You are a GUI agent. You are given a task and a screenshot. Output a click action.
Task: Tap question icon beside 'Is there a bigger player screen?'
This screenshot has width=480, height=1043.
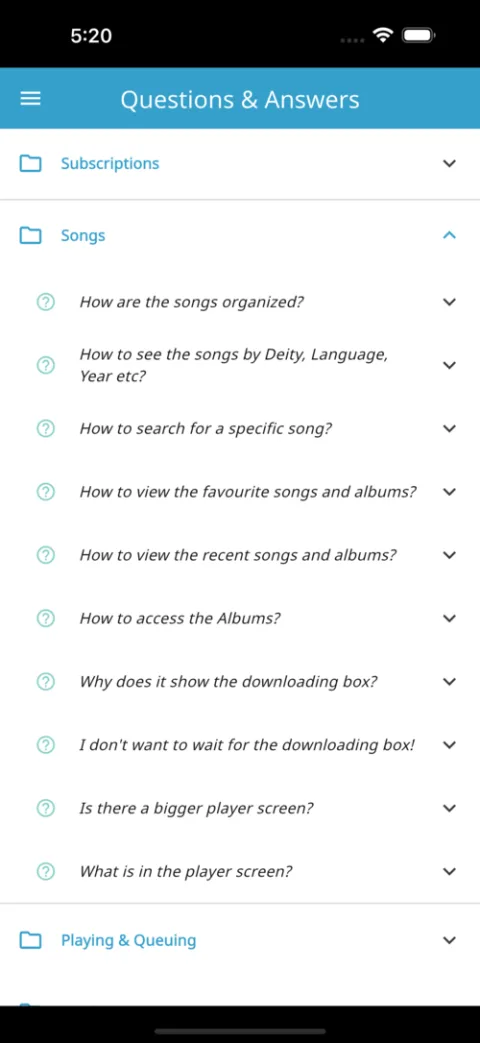[45, 808]
